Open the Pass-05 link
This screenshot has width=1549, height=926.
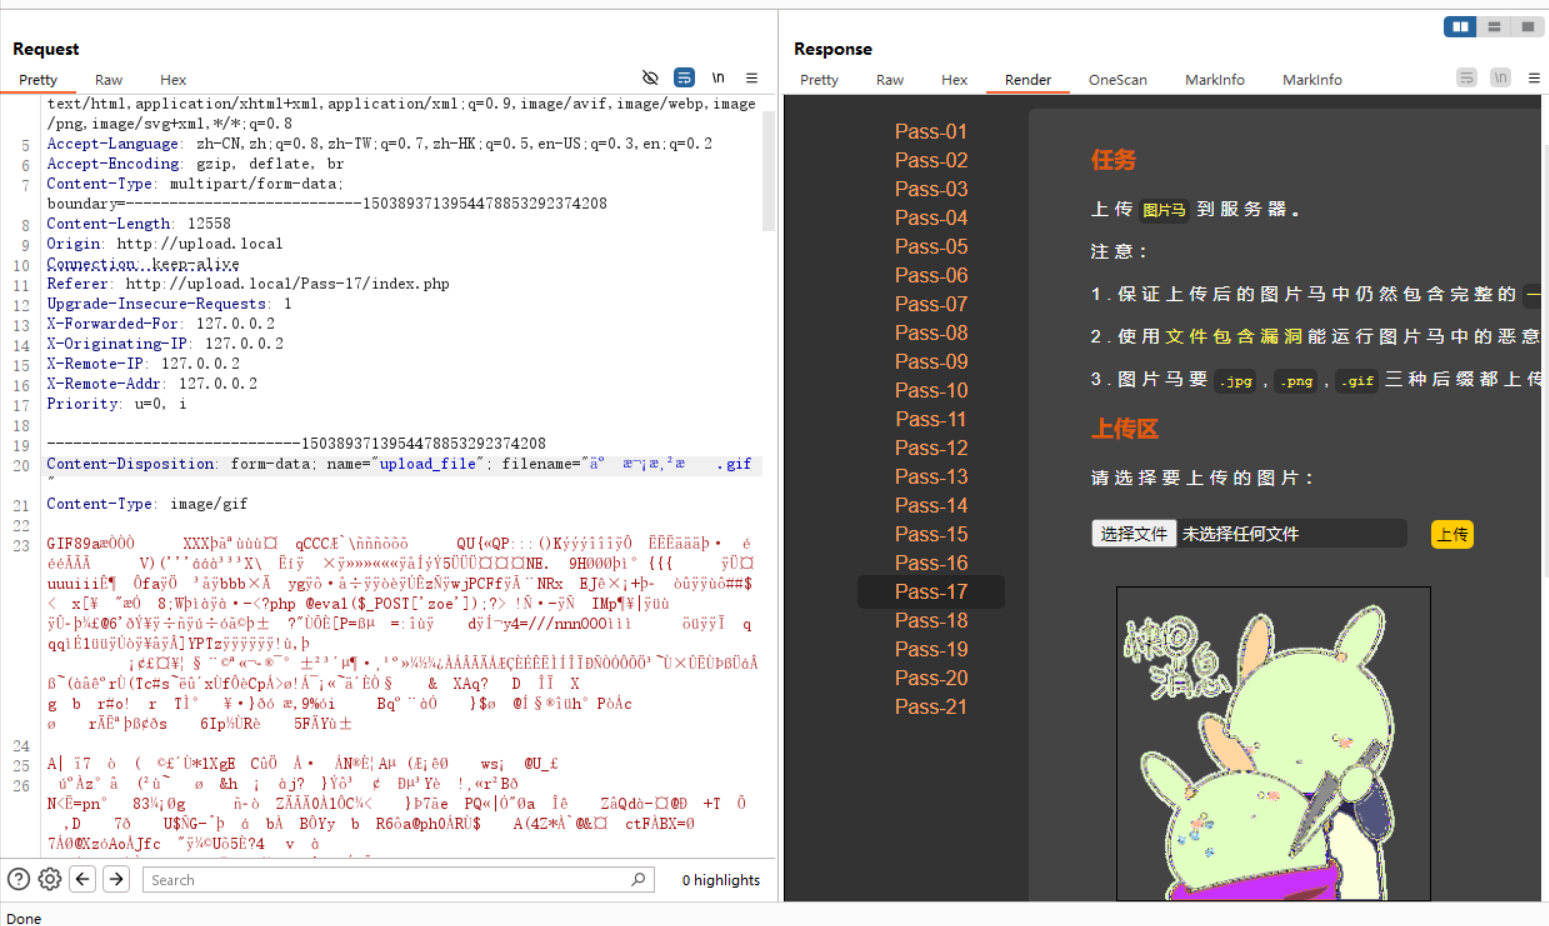click(931, 246)
